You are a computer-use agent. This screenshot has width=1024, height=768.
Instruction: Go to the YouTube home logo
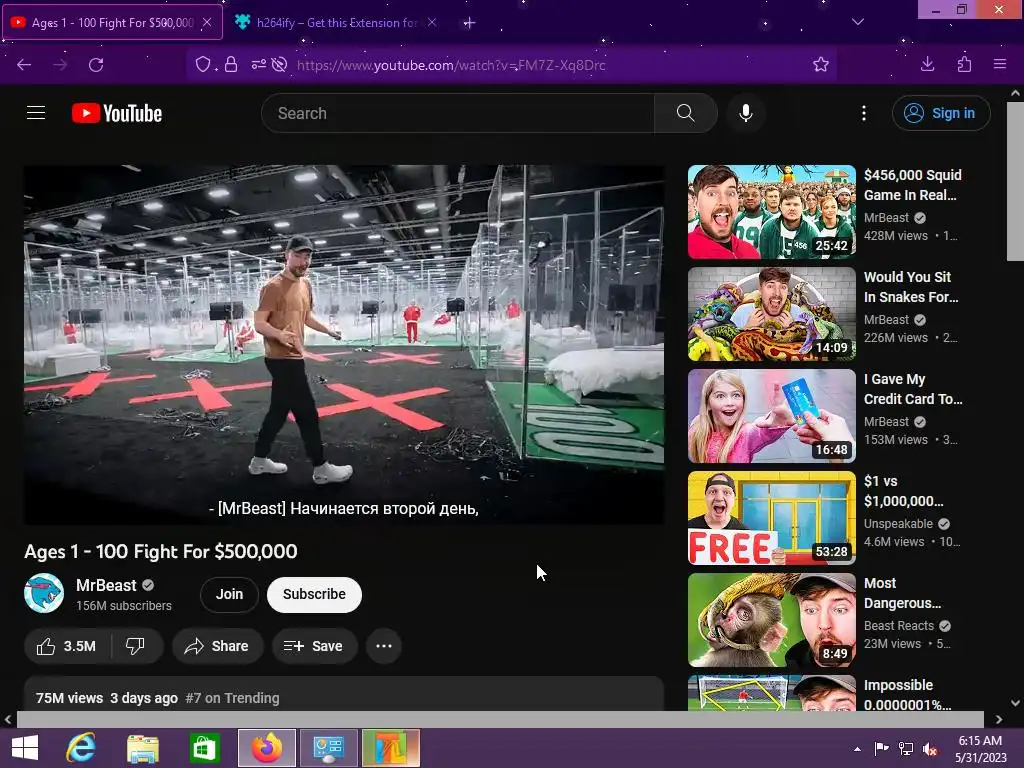(117, 113)
